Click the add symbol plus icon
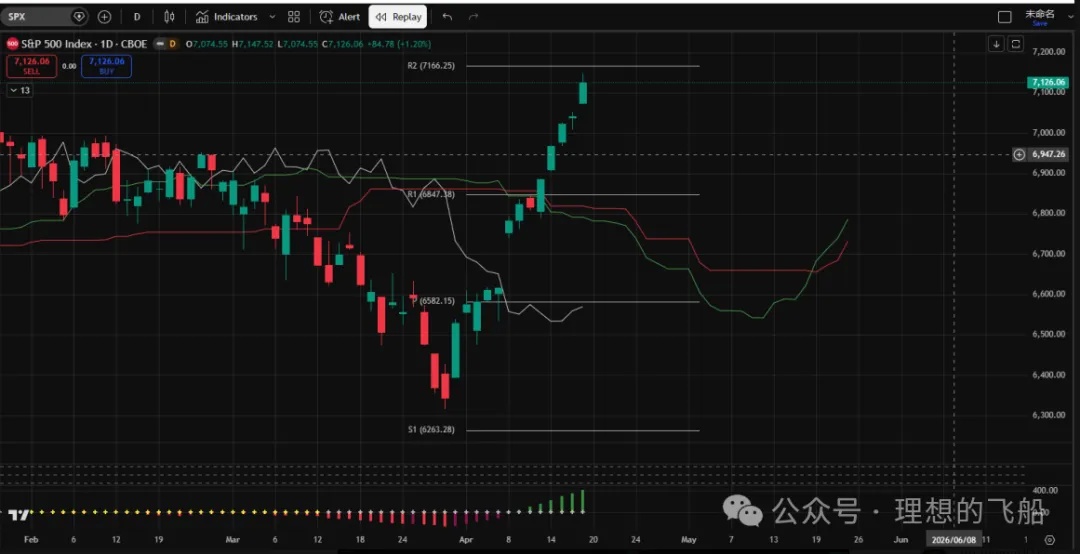Screen dimensions: 1080x554 (x=104, y=17)
